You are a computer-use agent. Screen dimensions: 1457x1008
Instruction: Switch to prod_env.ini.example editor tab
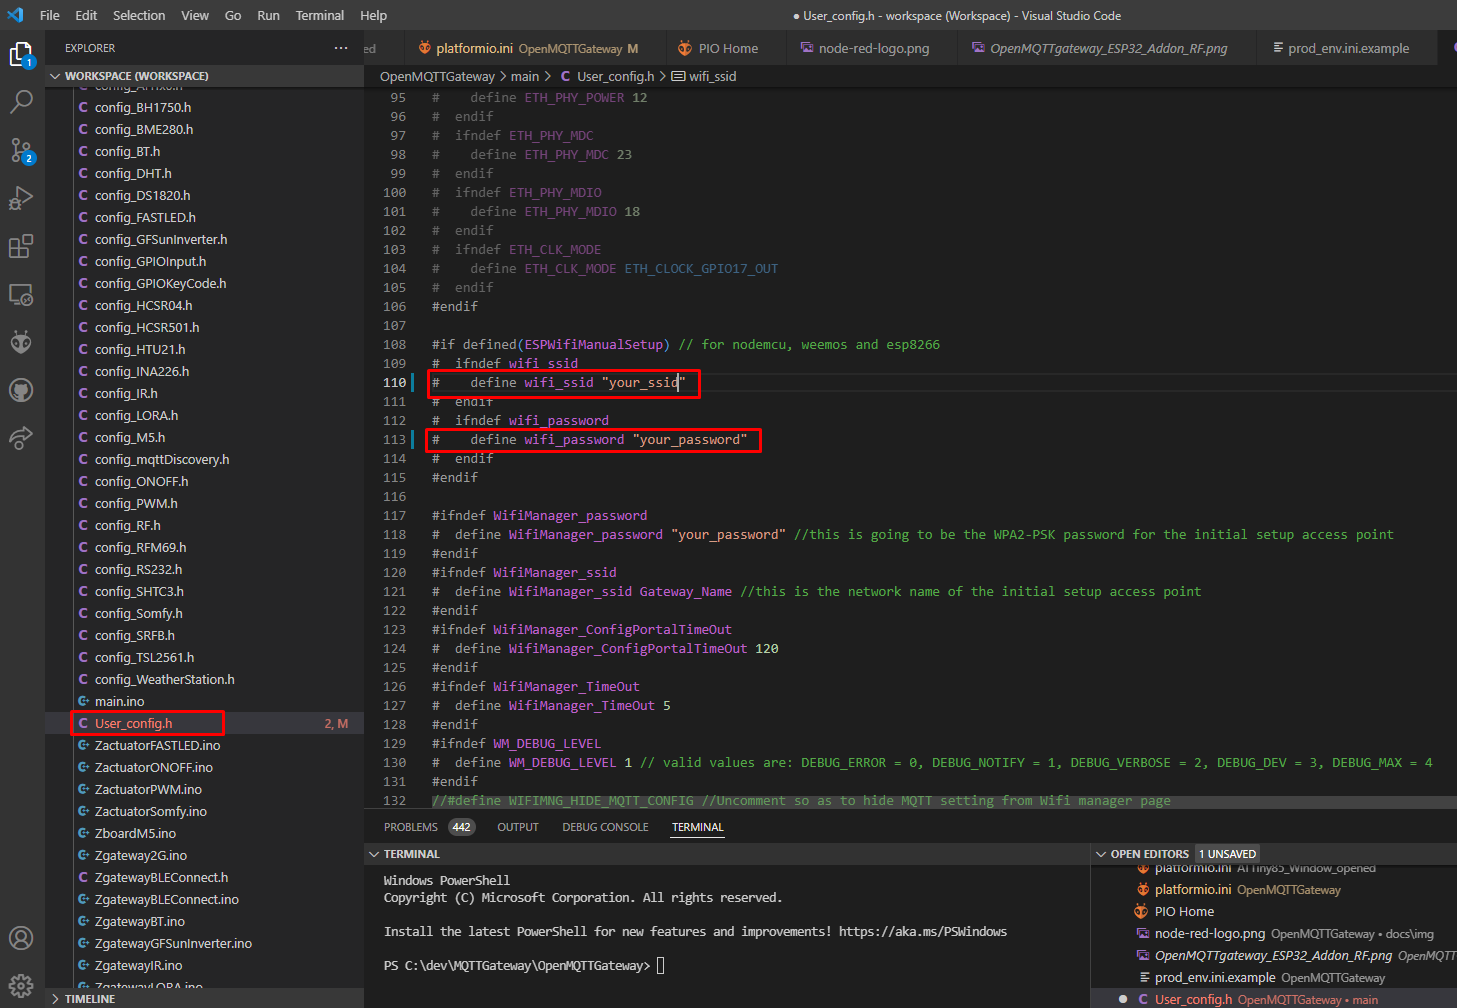coord(1348,48)
